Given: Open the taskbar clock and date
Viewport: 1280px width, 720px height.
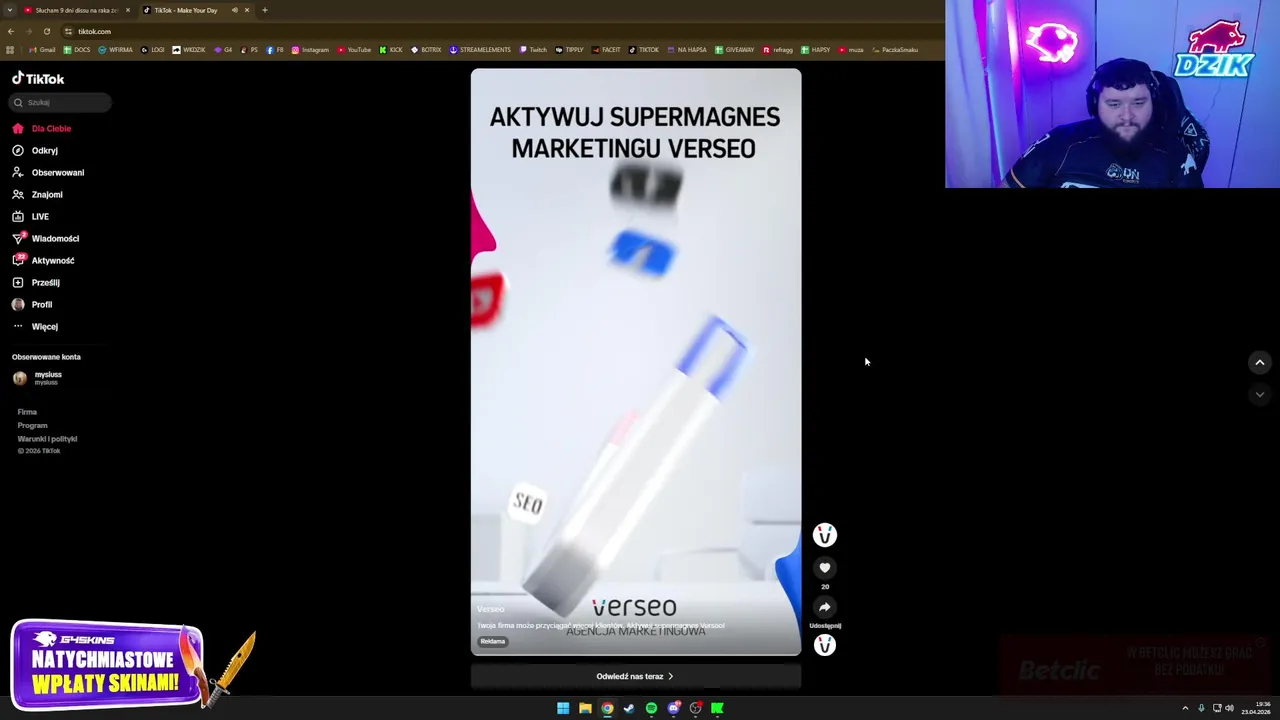Looking at the screenshot, I should (x=1256, y=708).
